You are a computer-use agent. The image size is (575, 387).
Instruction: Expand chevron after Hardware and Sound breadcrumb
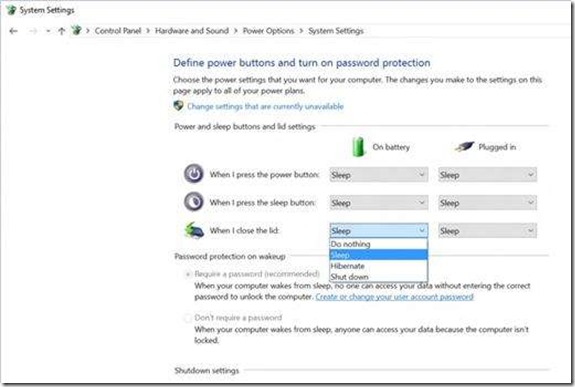[235, 31]
